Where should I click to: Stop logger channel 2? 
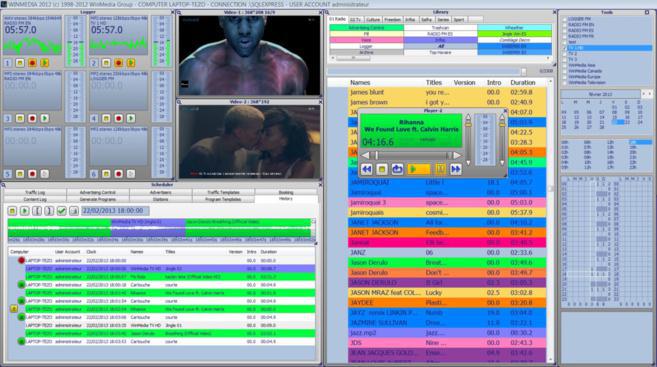(x=106, y=63)
